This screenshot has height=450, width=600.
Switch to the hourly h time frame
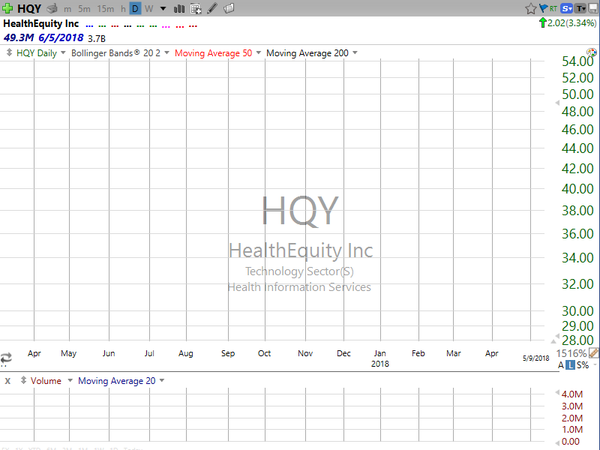coord(123,8)
